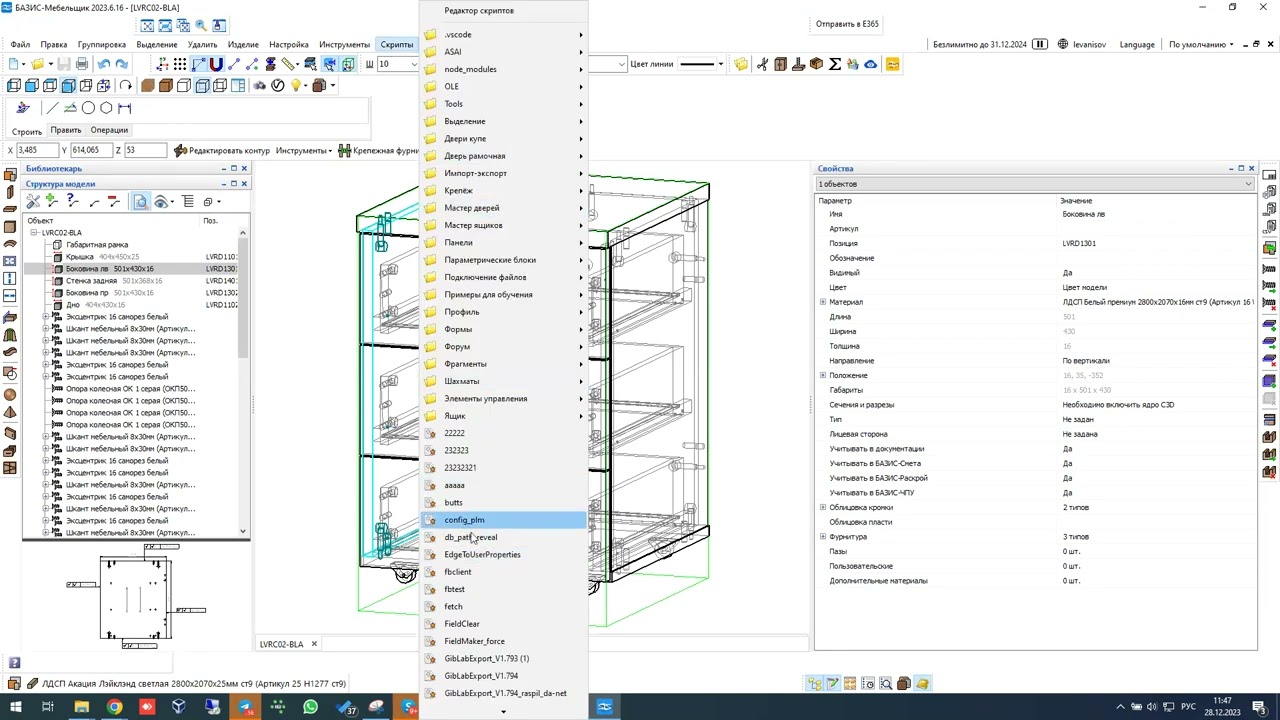The image size is (1280, 720).
Task: Select the line drawing tool
Action: tap(52, 108)
